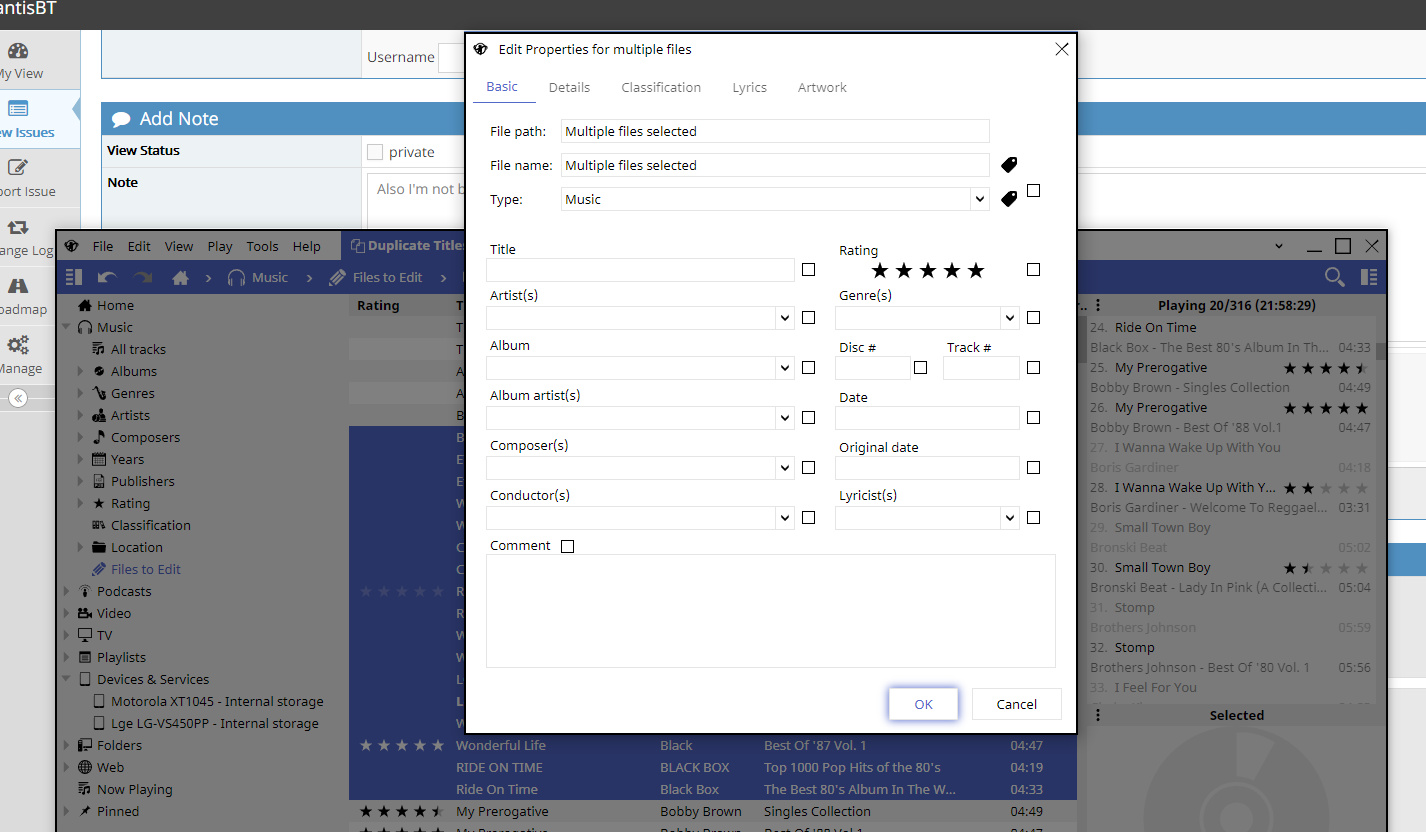Screen dimensions: 1426x832
Task: Open Manage gears icon in MantisBT sidebar
Action: 18,354
